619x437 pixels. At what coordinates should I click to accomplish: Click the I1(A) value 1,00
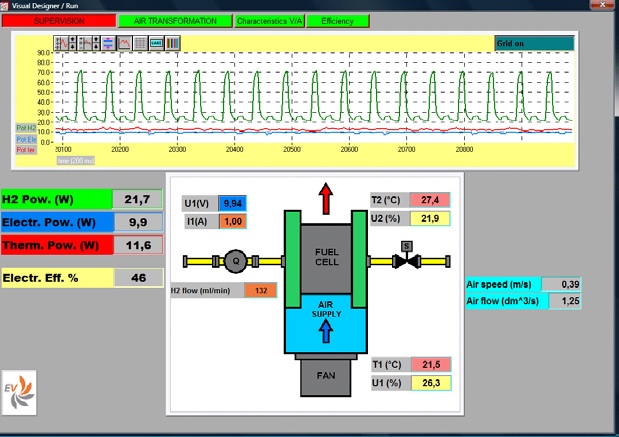[233, 221]
